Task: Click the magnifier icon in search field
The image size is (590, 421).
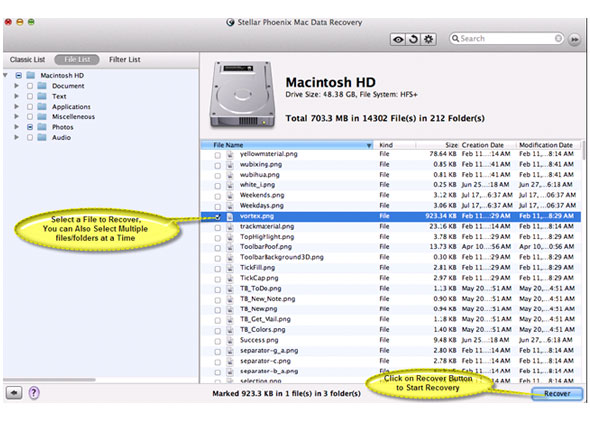Action: coord(455,38)
